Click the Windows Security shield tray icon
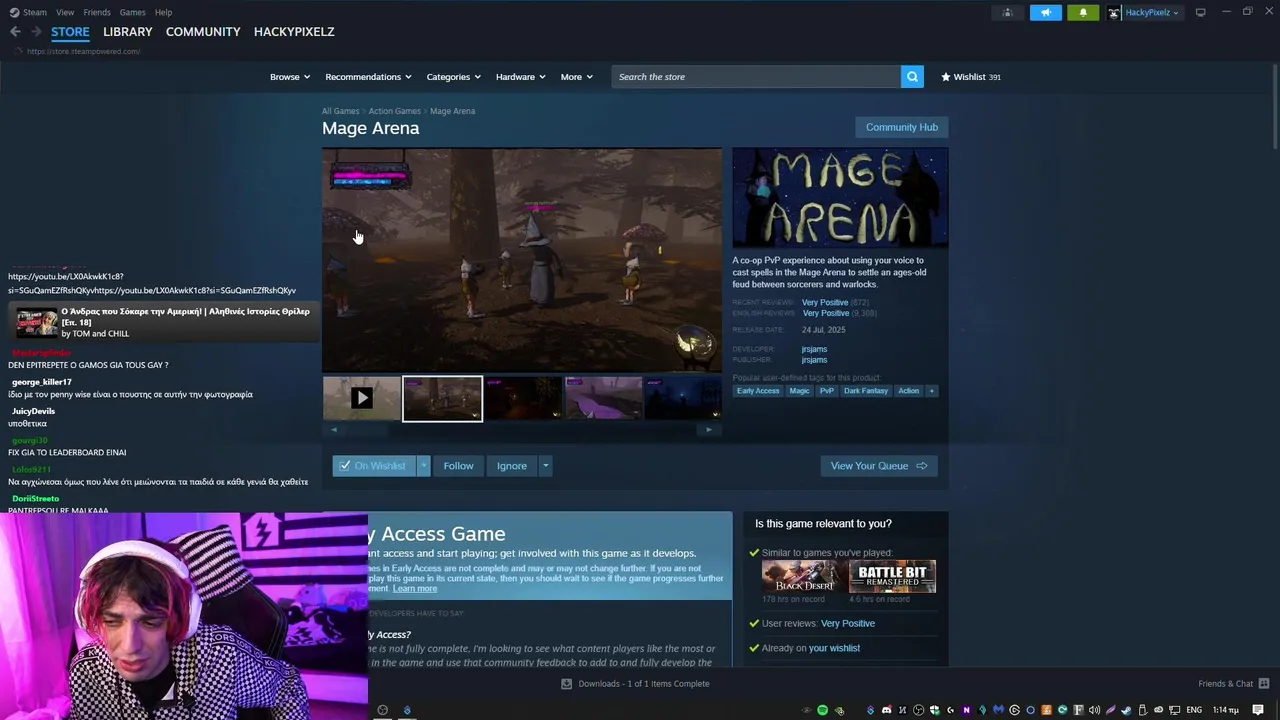 [x=934, y=710]
